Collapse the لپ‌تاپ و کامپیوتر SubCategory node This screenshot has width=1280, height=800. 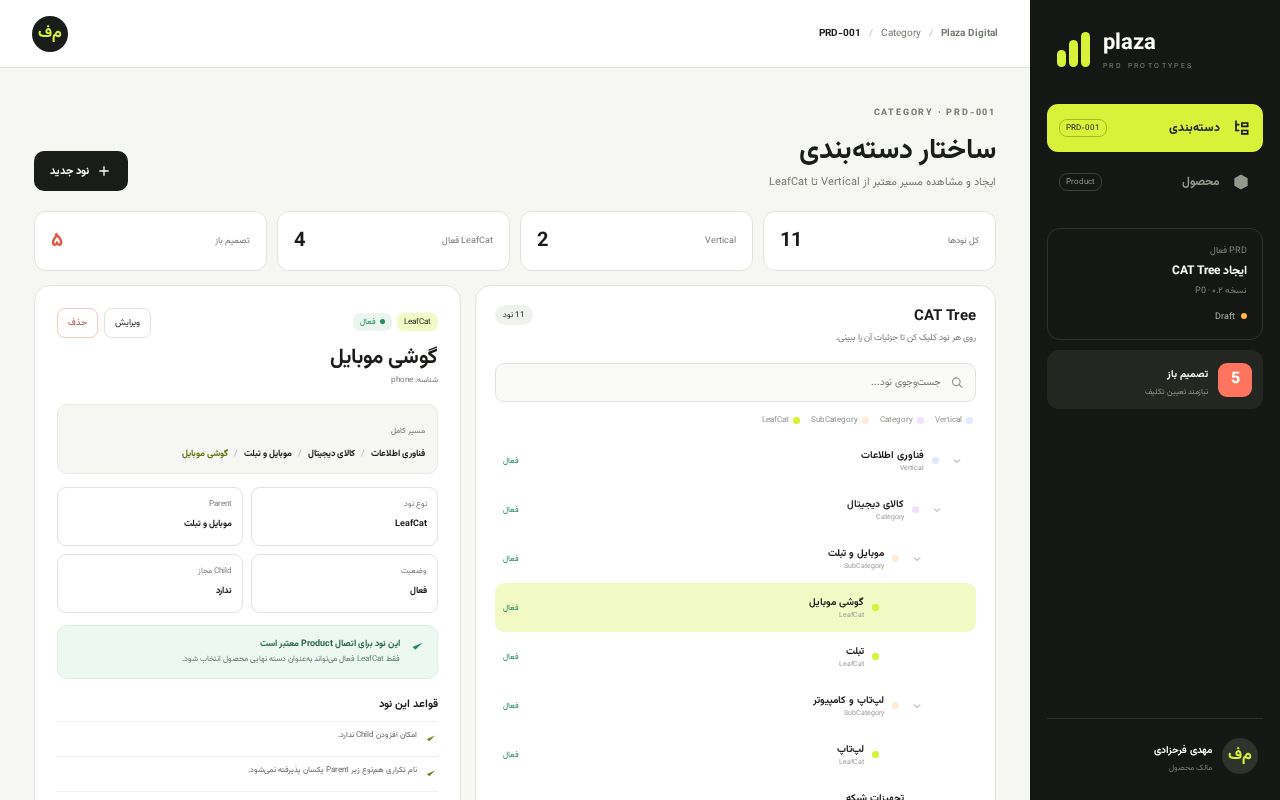[917, 706]
